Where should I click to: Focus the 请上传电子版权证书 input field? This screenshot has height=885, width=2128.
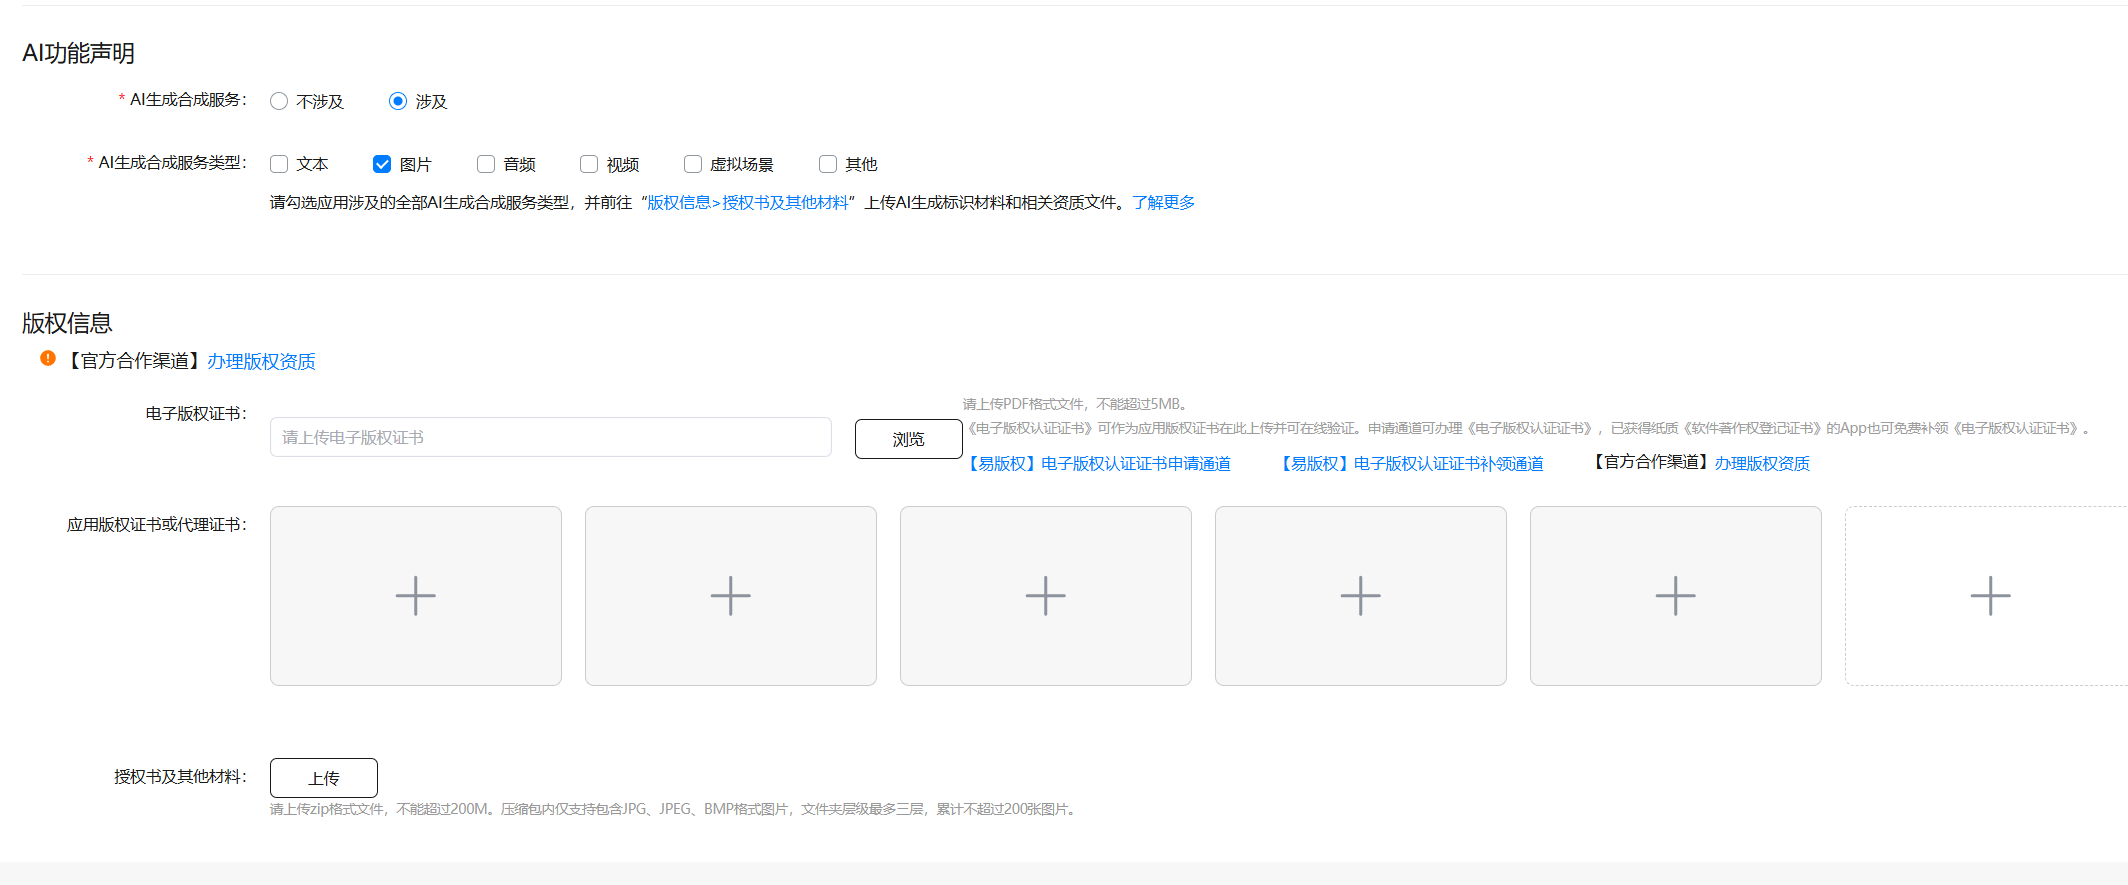point(550,438)
